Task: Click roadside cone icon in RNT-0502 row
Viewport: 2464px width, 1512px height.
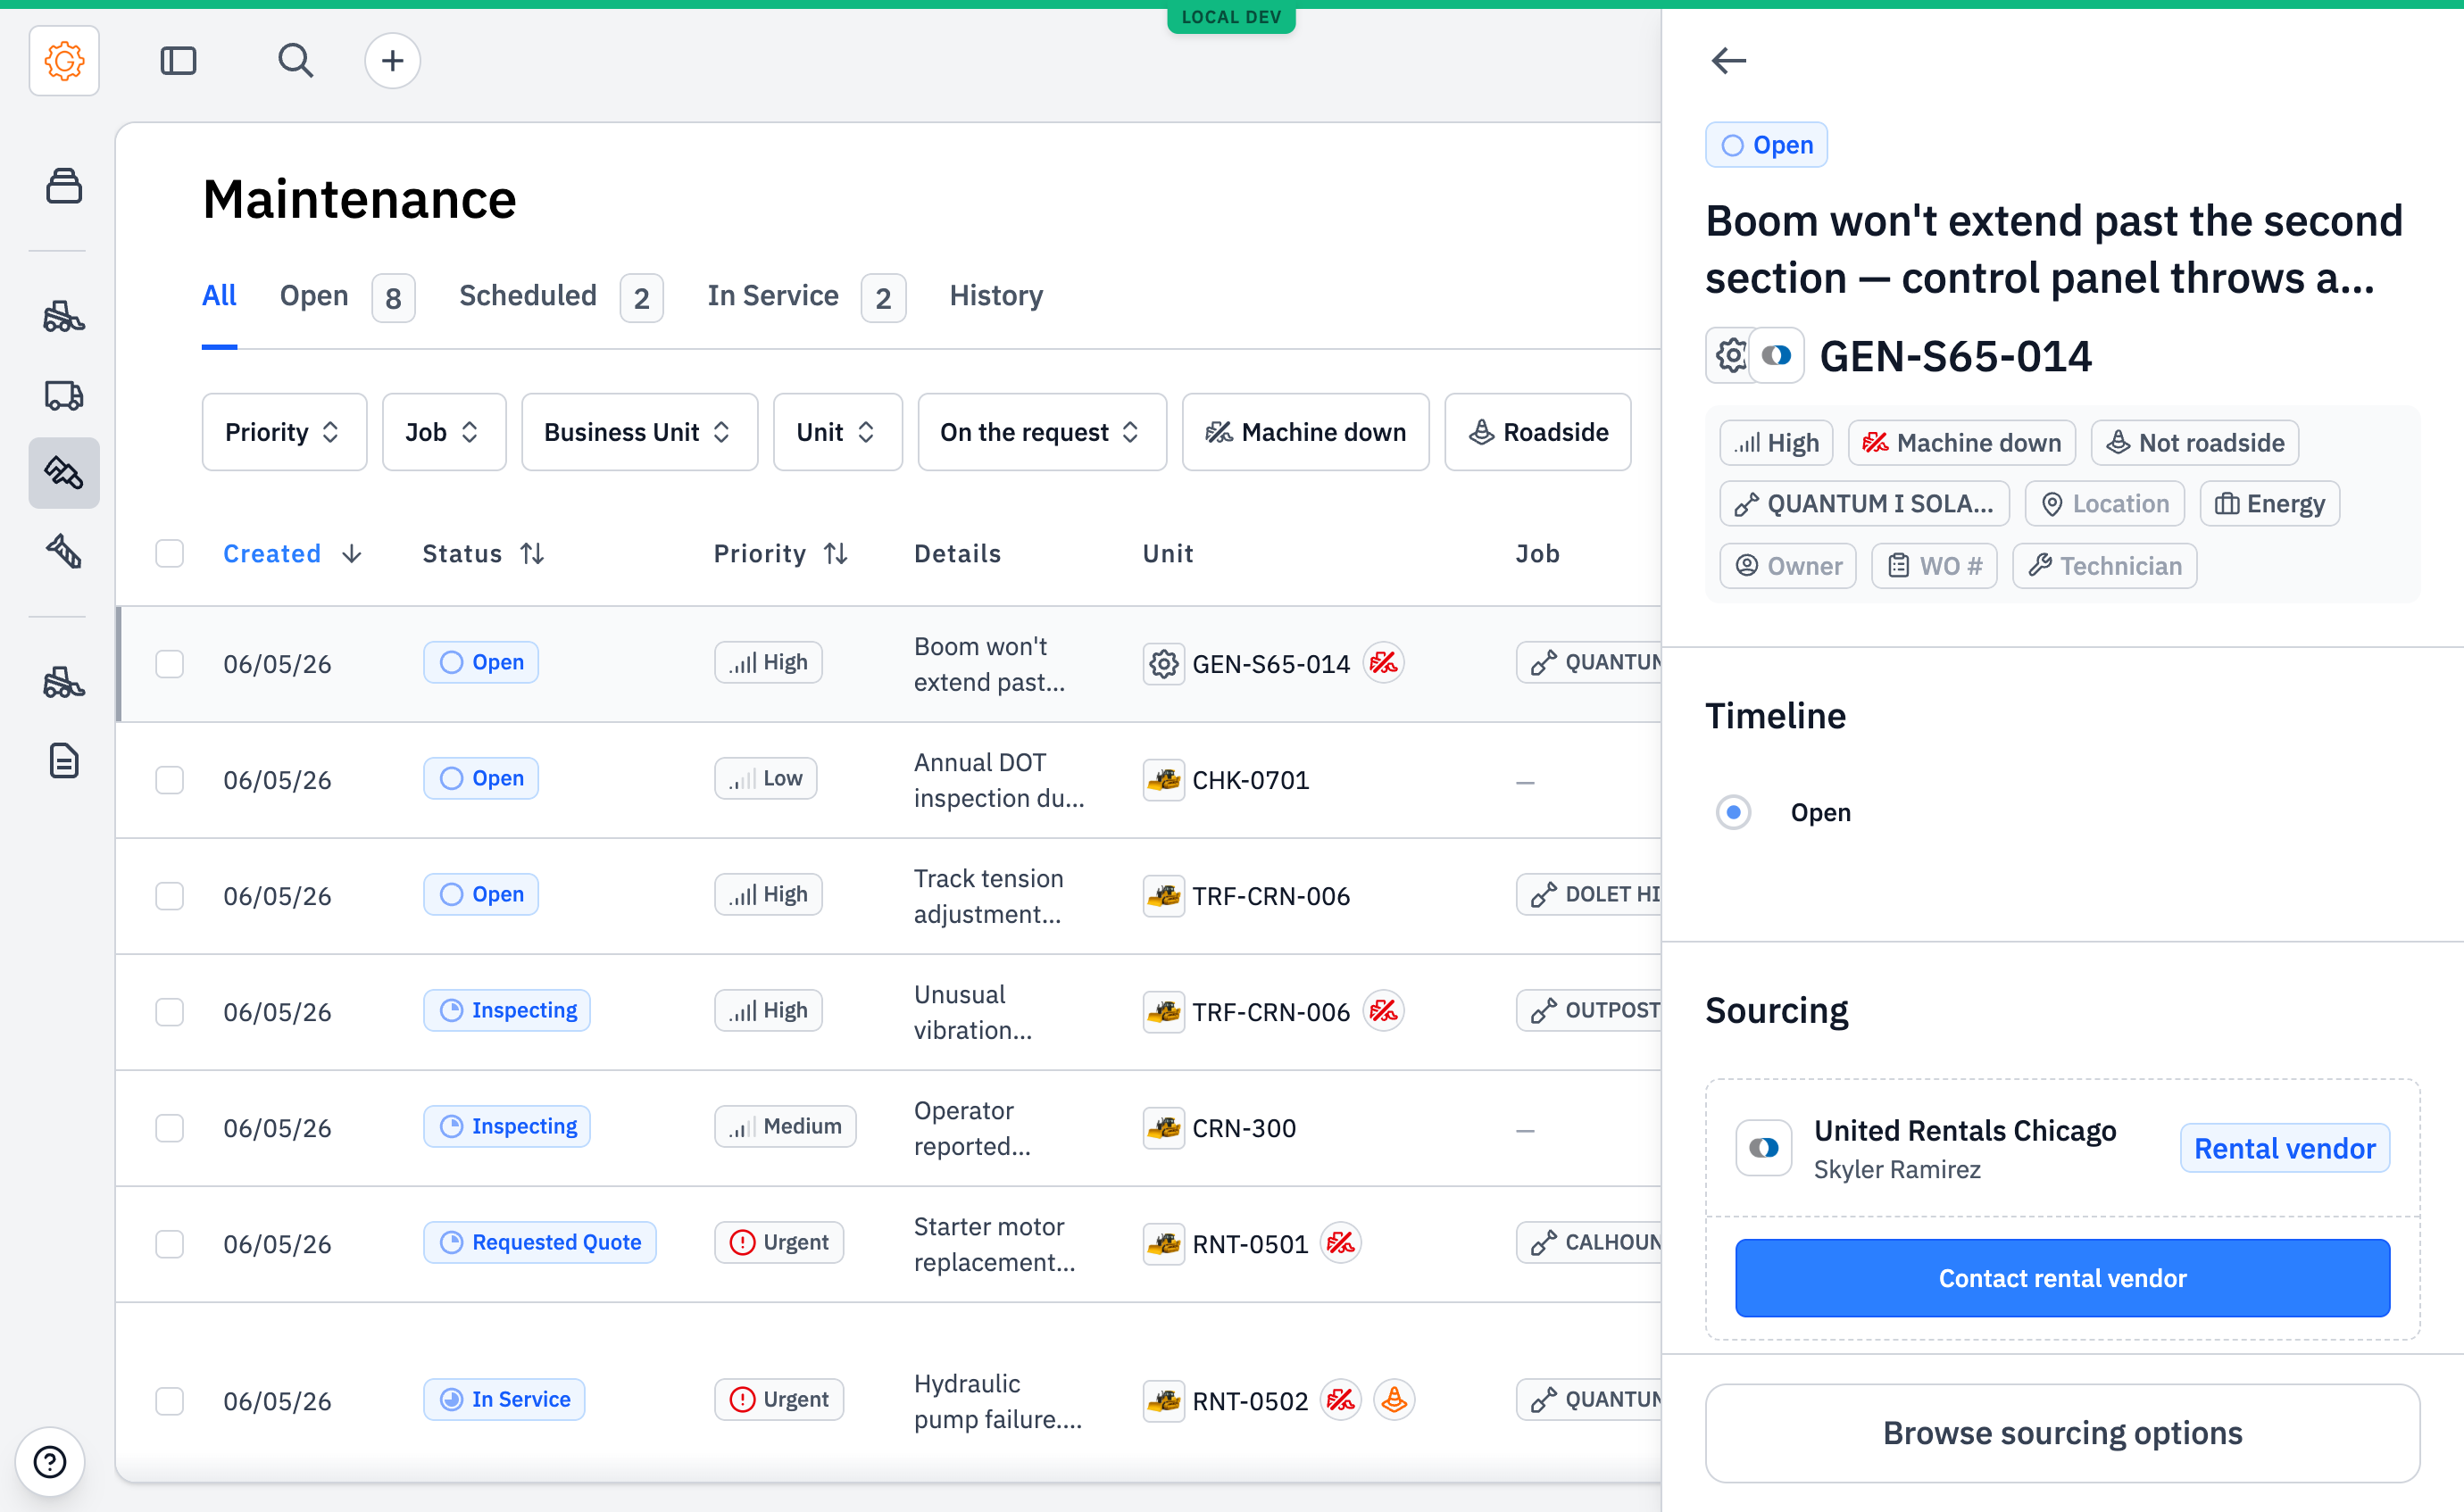Action: pos(1394,1400)
